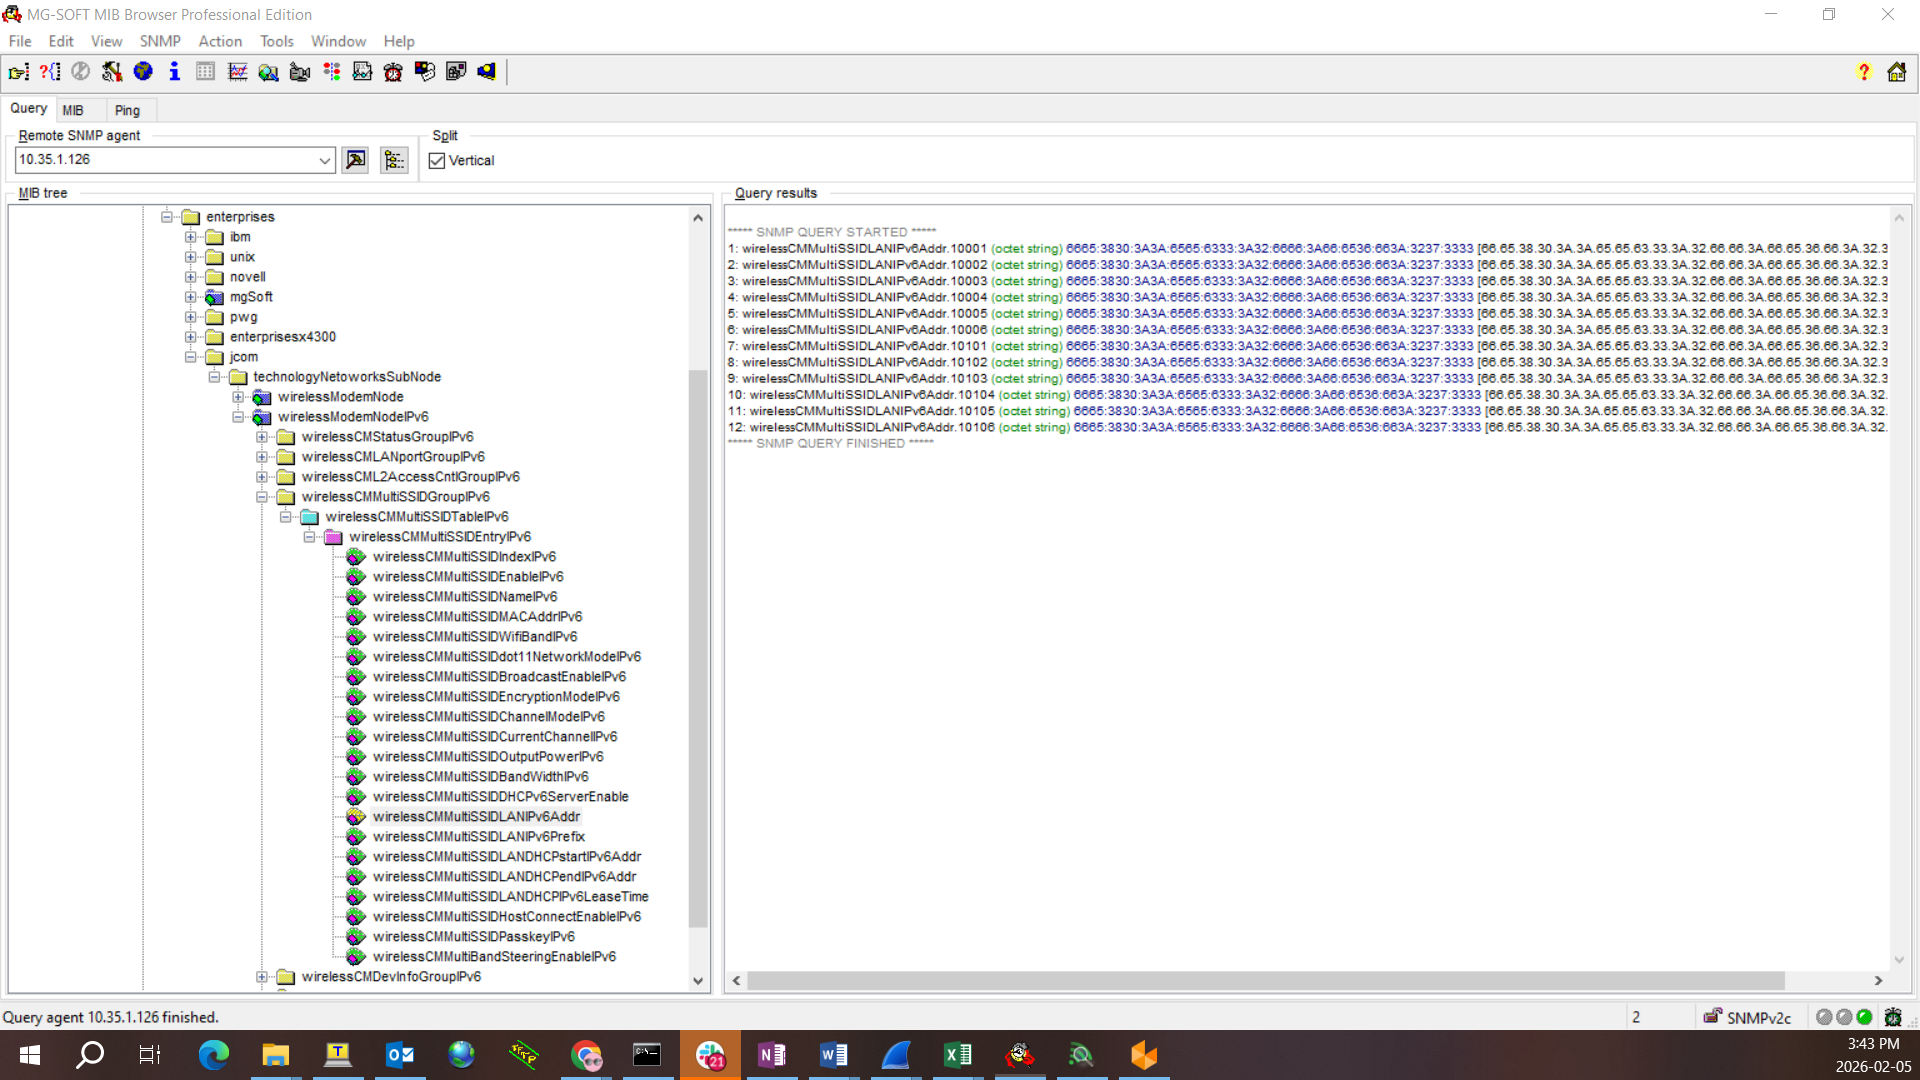Click the MIB tree icon button beside agent field
The height and width of the screenshot is (1080, 1920).
(x=394, y=160)
